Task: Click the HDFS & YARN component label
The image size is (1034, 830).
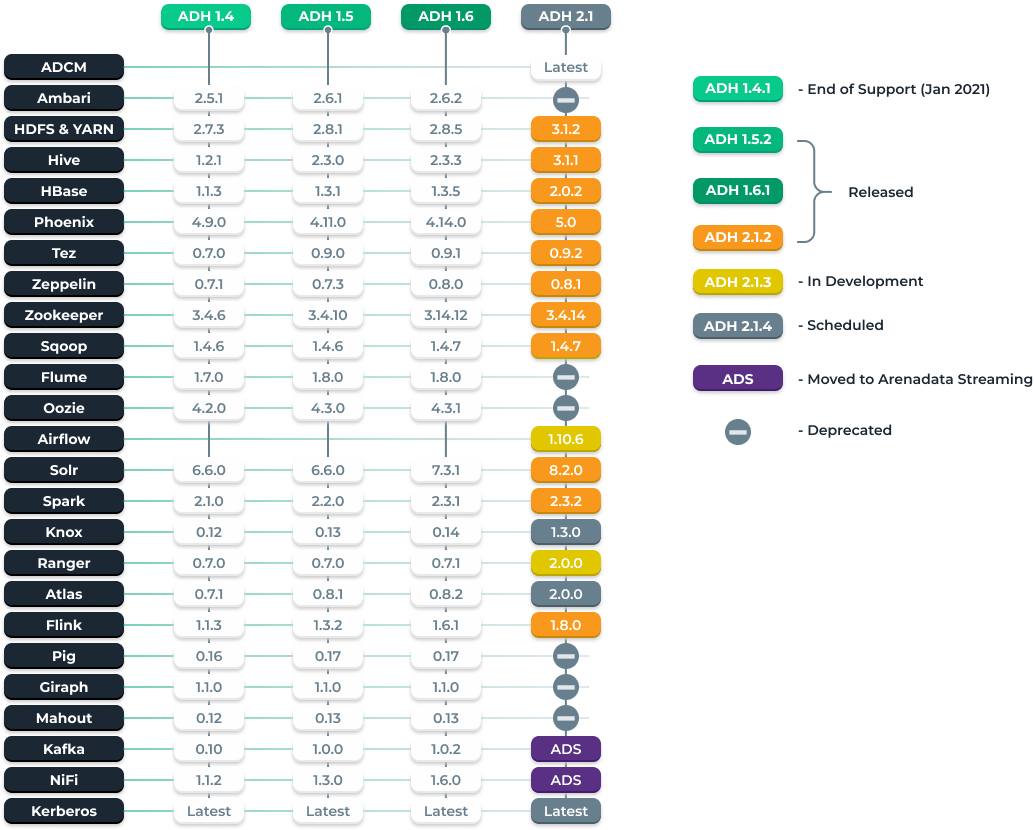Action: 64,129
